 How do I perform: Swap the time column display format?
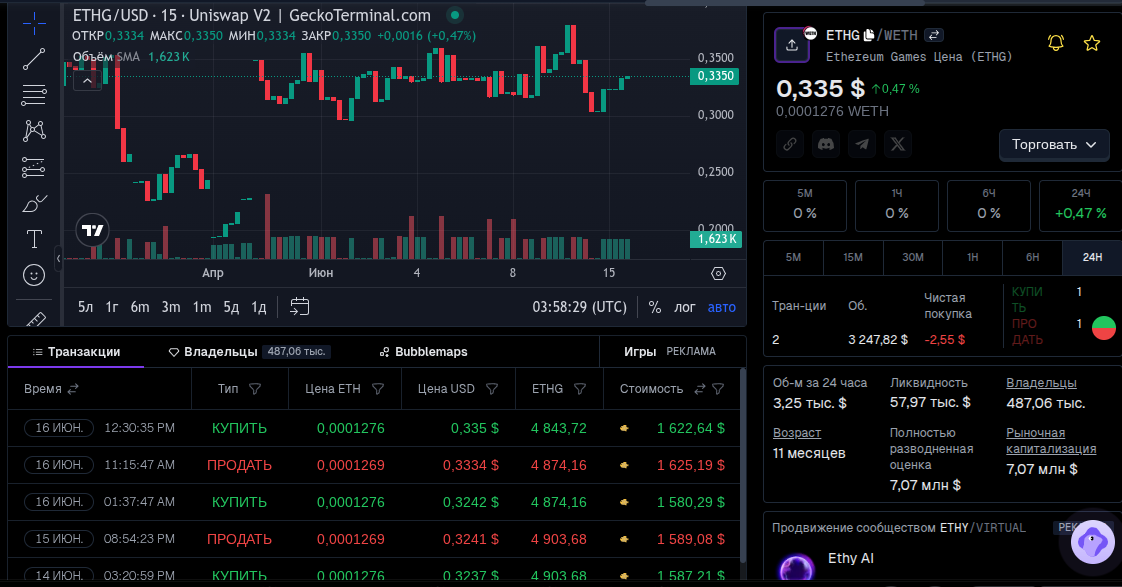pos(73,389)
